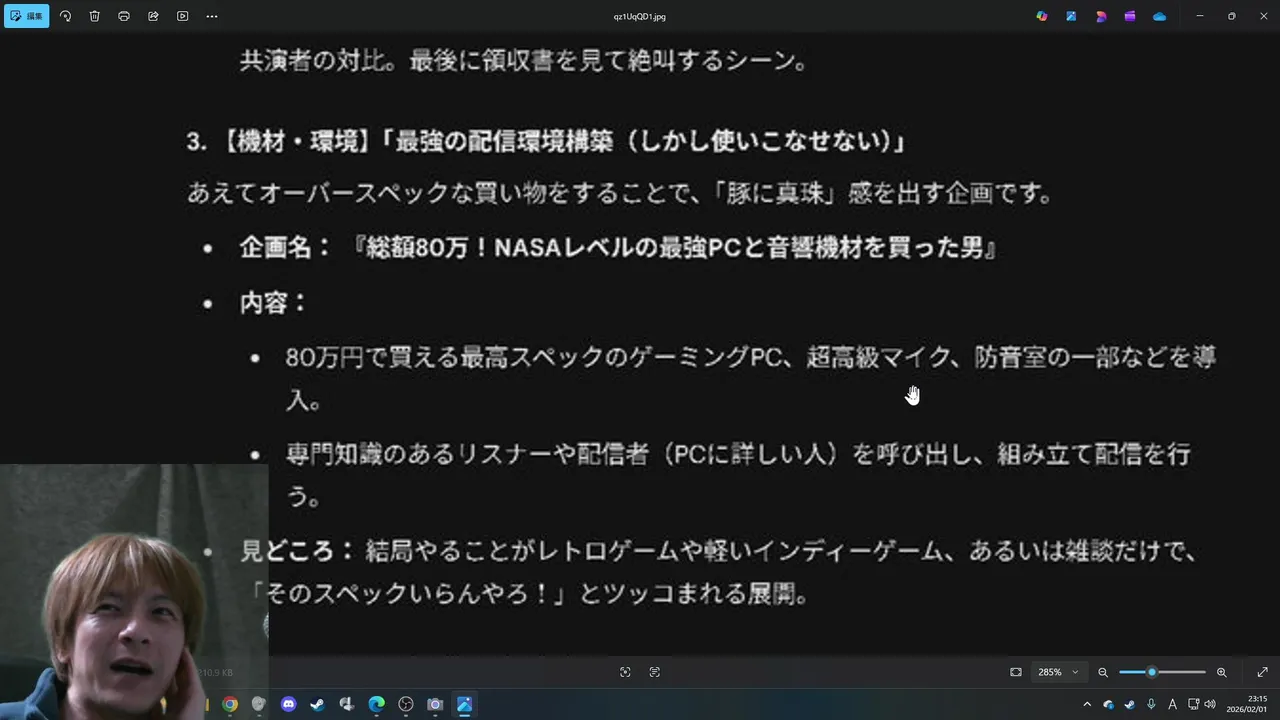Open Clipchamp icon in title bar
Image resolution: width=1280 pixels, height=720 pixels.
1101,16
